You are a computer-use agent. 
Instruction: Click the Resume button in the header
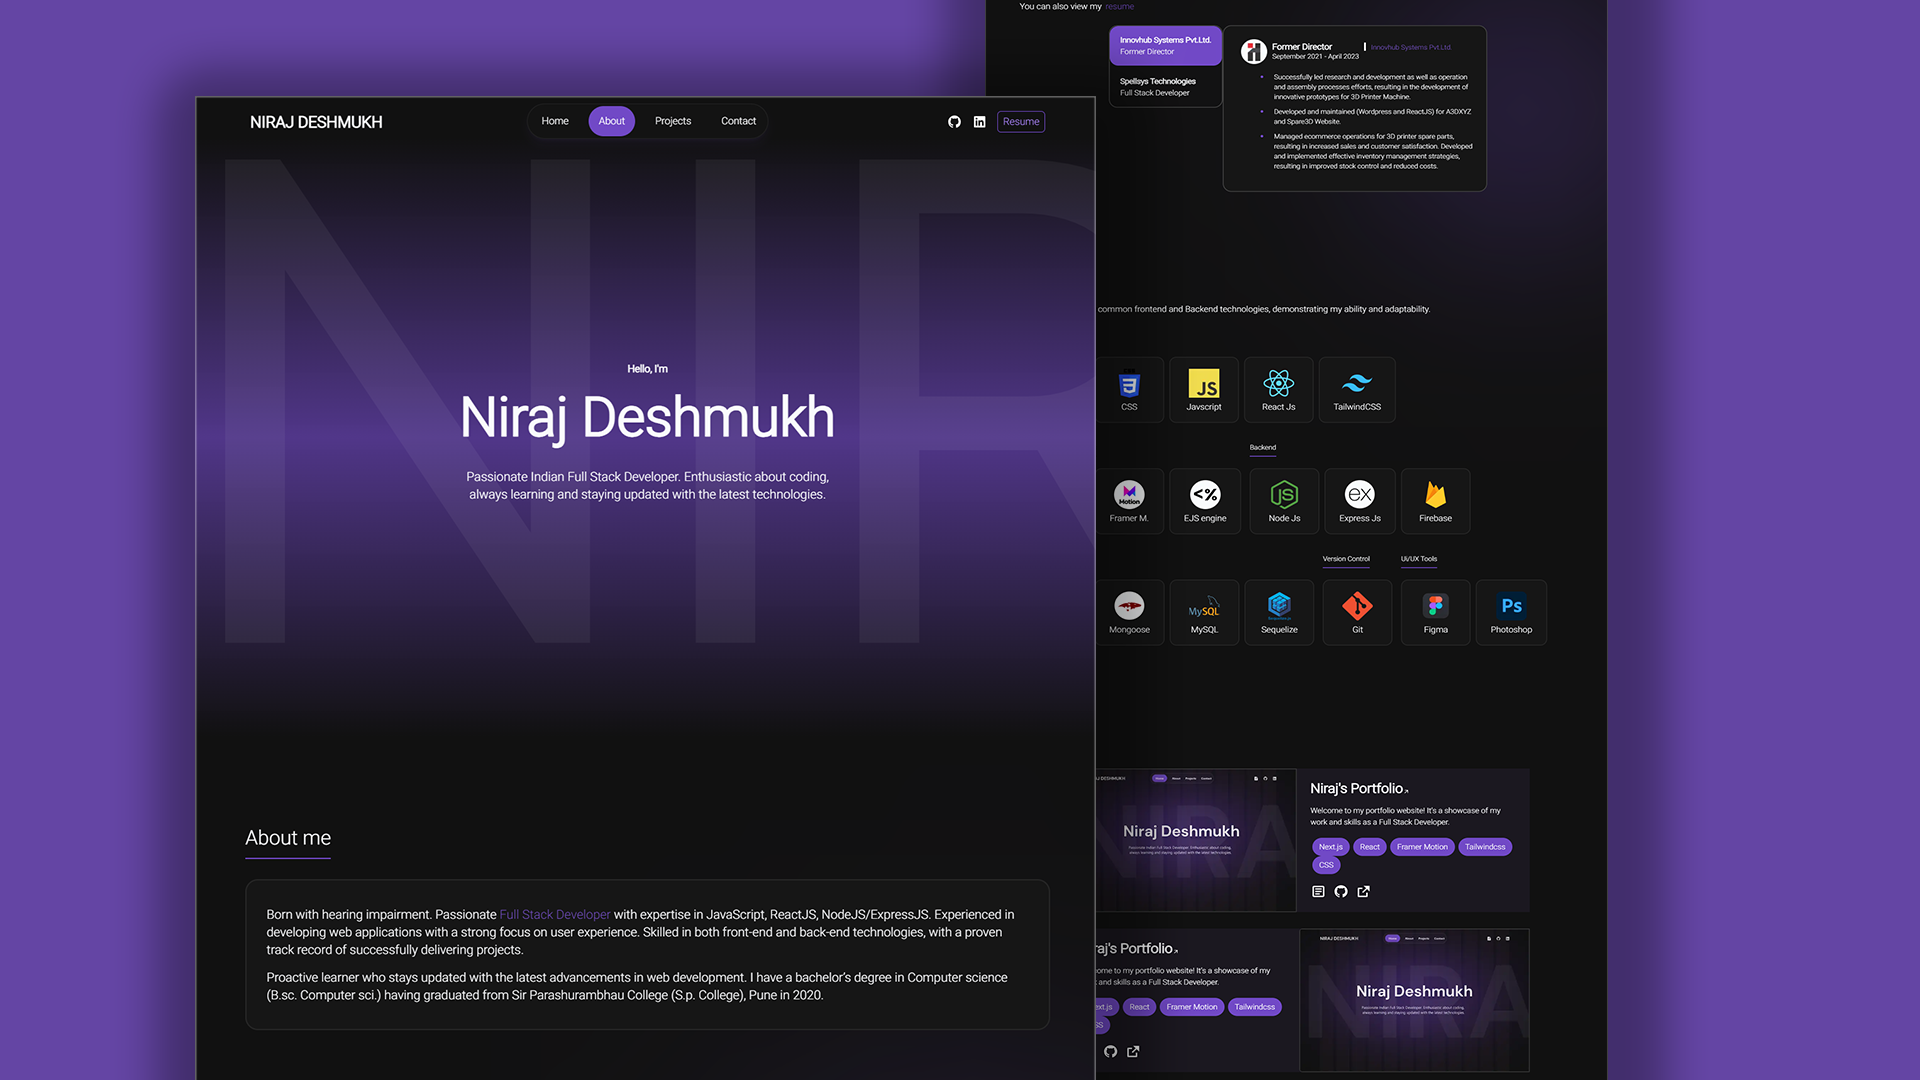[1021, 122]
